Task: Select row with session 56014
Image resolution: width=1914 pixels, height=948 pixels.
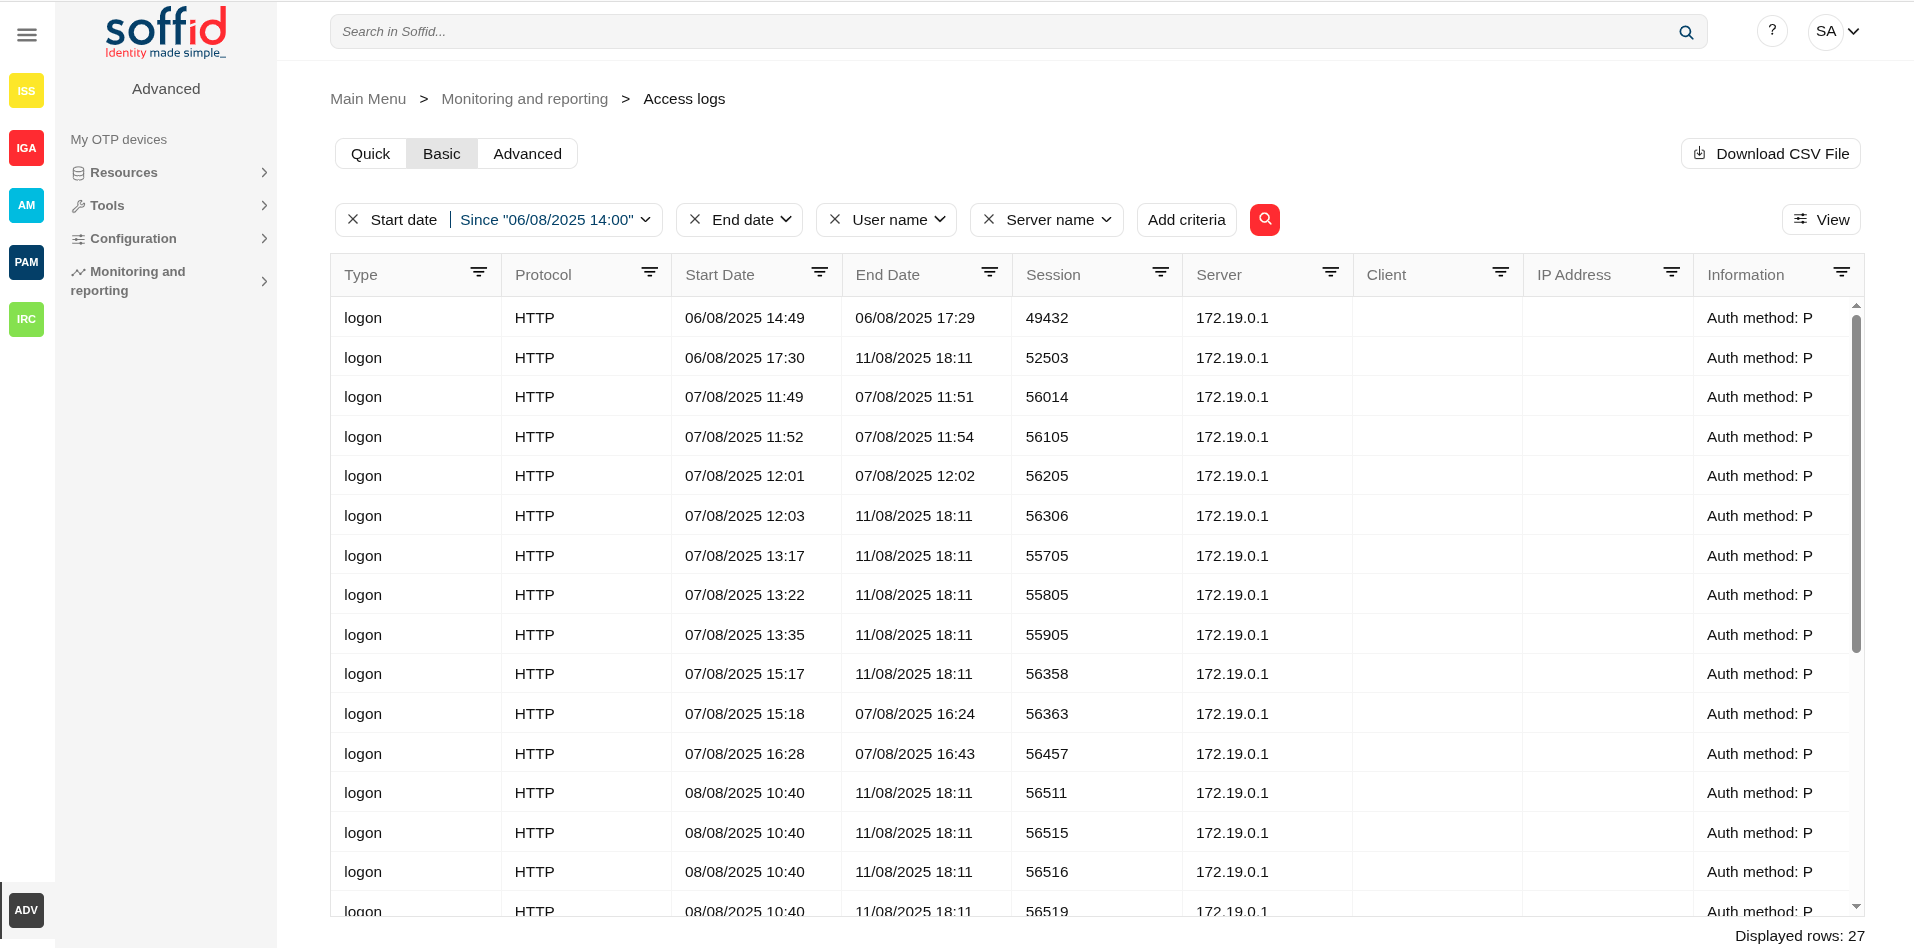Action: [1089, 397]
